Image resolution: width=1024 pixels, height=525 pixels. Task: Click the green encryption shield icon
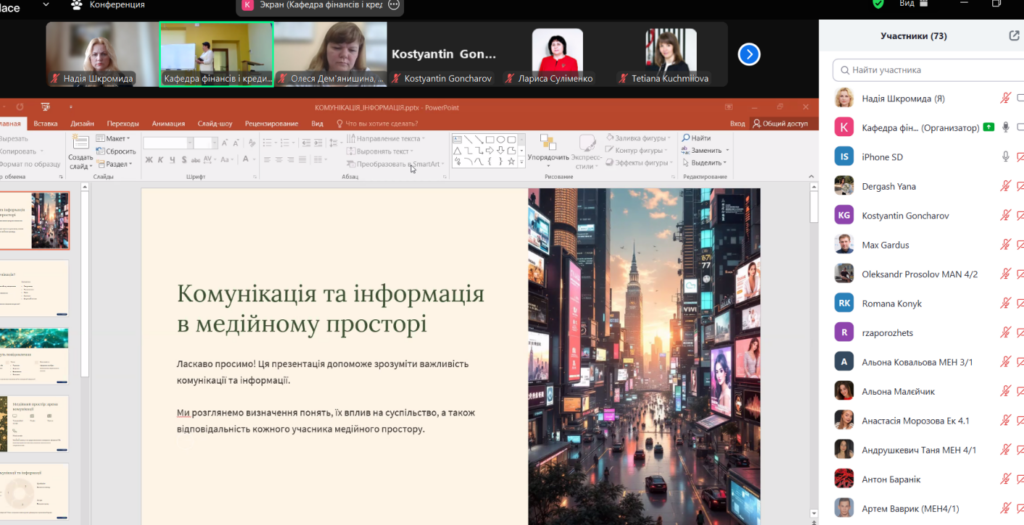tap(878, 3)
